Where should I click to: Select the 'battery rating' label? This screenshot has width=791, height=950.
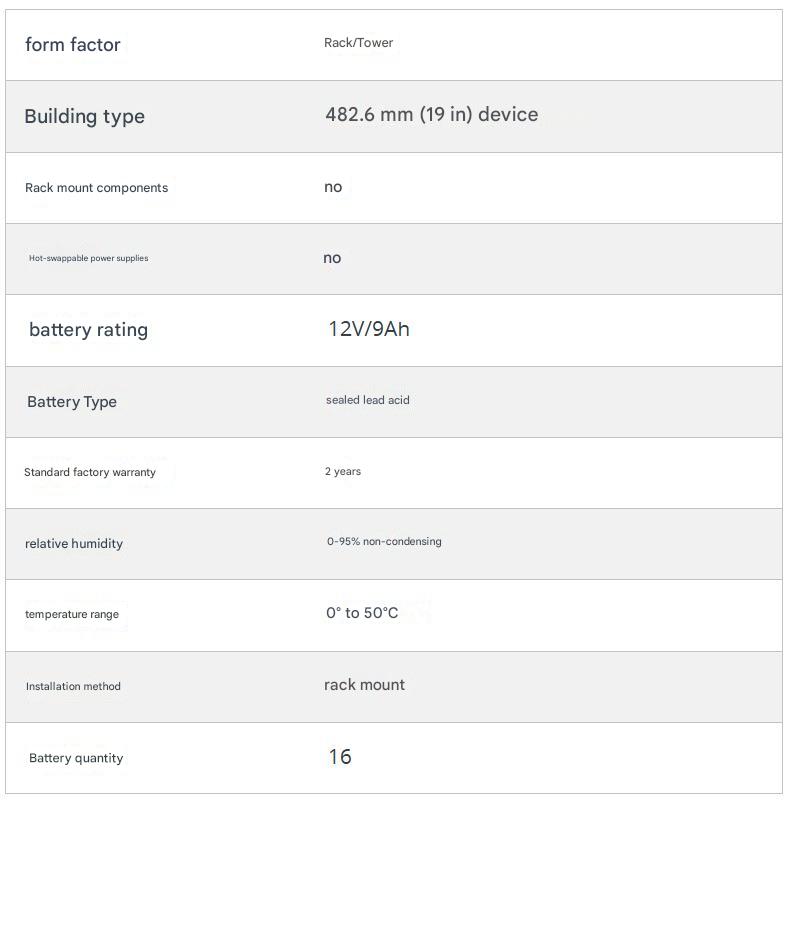tap(88, 330)
